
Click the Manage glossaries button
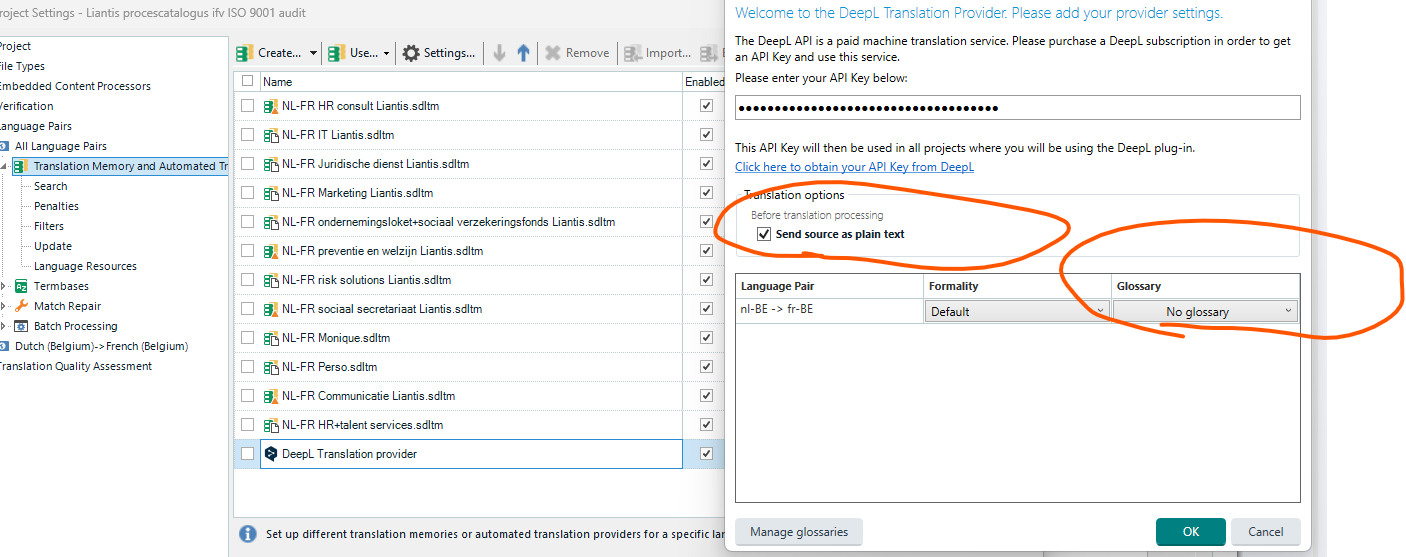tap(799, 532)
